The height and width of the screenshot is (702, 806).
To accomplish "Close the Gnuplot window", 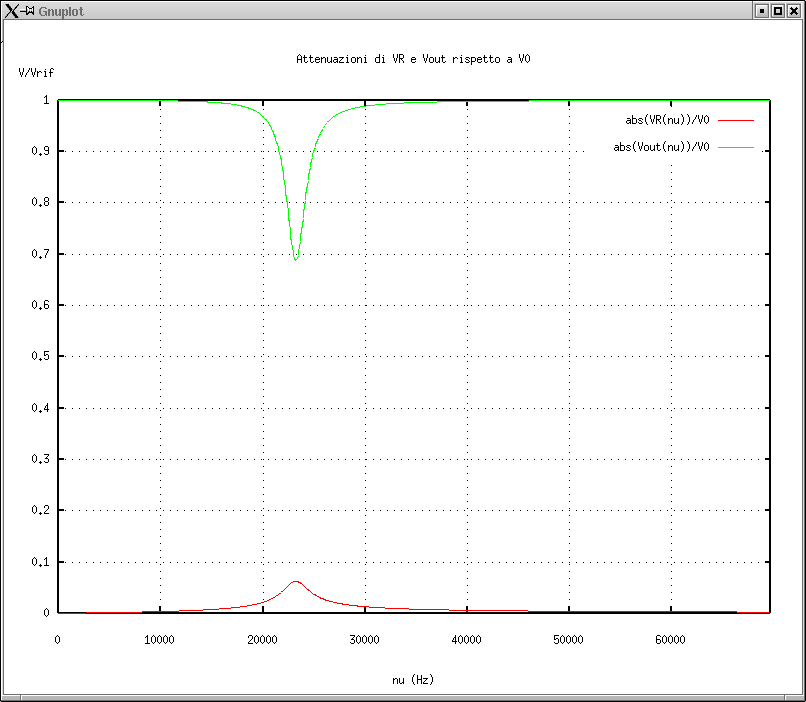I will tap(793, 11).
